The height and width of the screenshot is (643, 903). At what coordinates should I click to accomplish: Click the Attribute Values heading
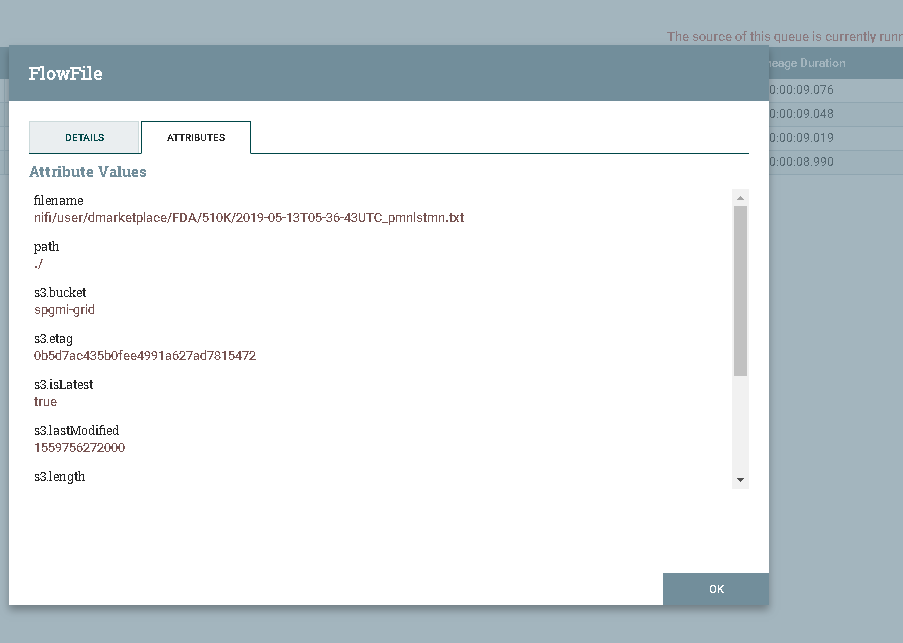tap(88, 171)
